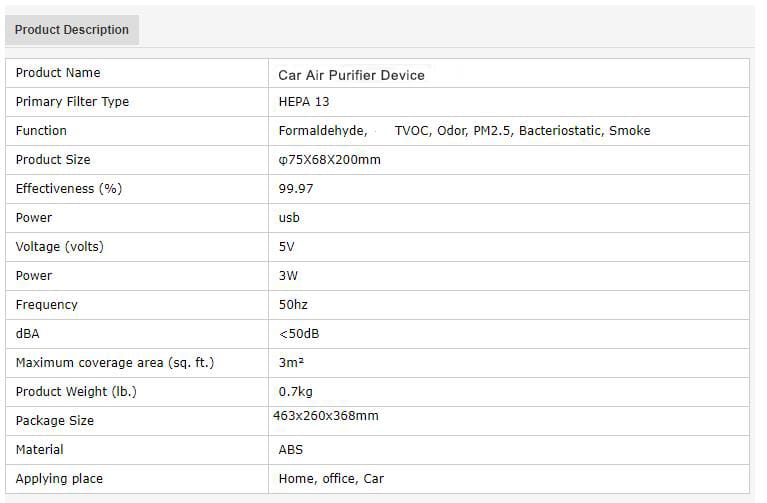Select the 463x260x368mm package size value
This screenshot has height=503, width=767.
(x=326, y=416)
